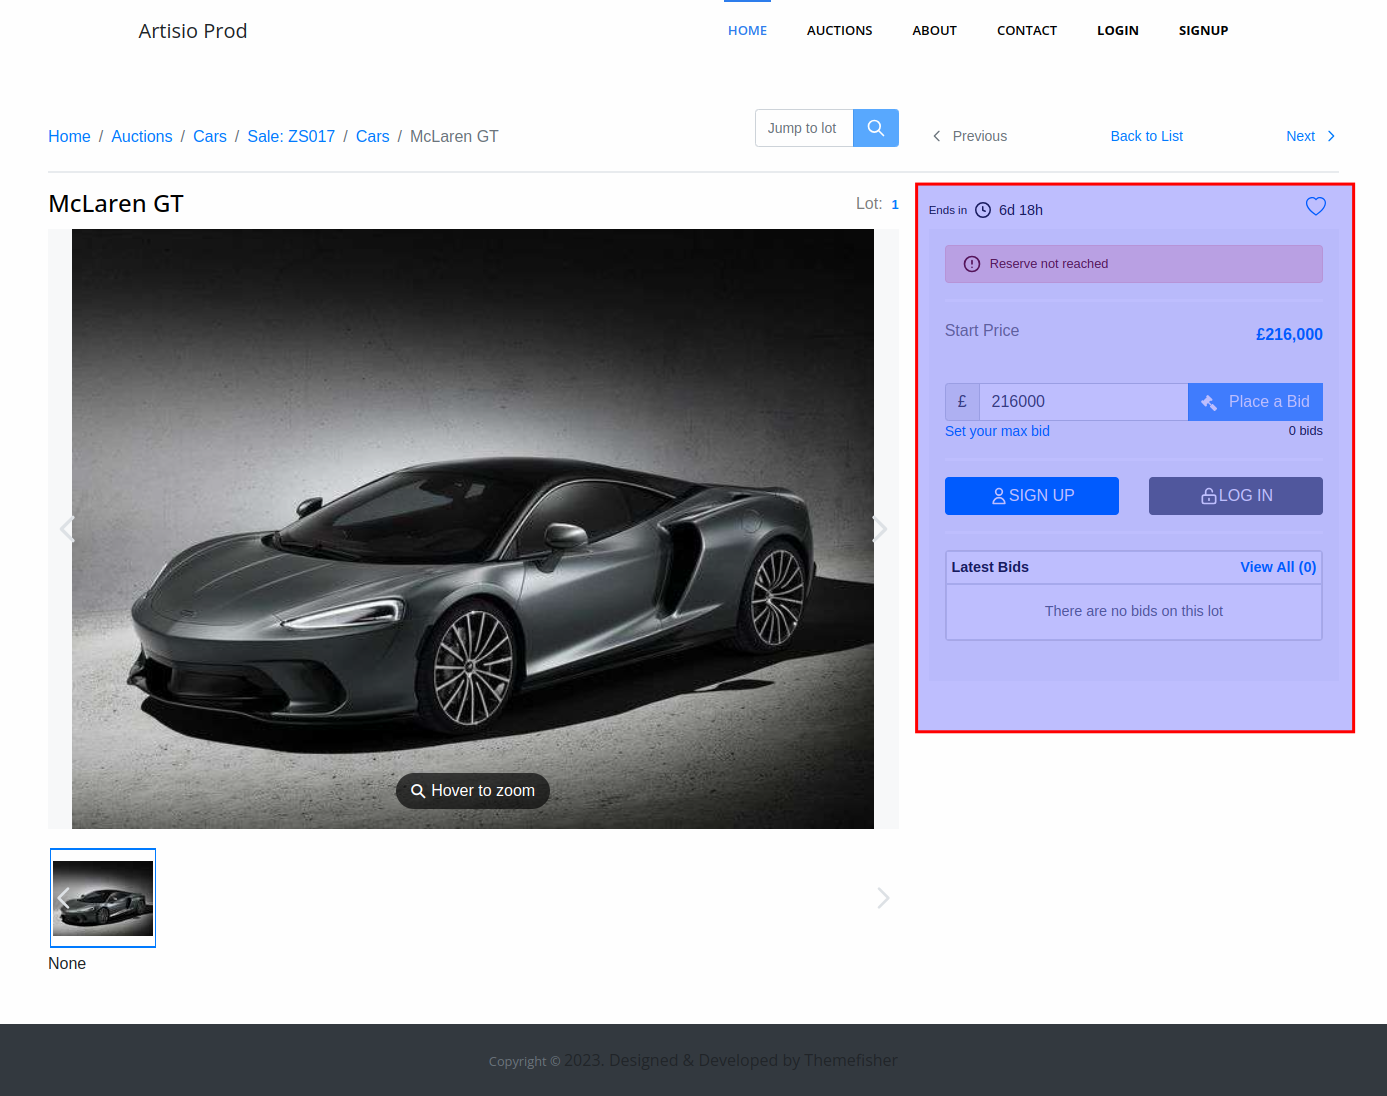Open the Auctions navigation menu item
1387x1096 pixels.
[x=839, y=31]
